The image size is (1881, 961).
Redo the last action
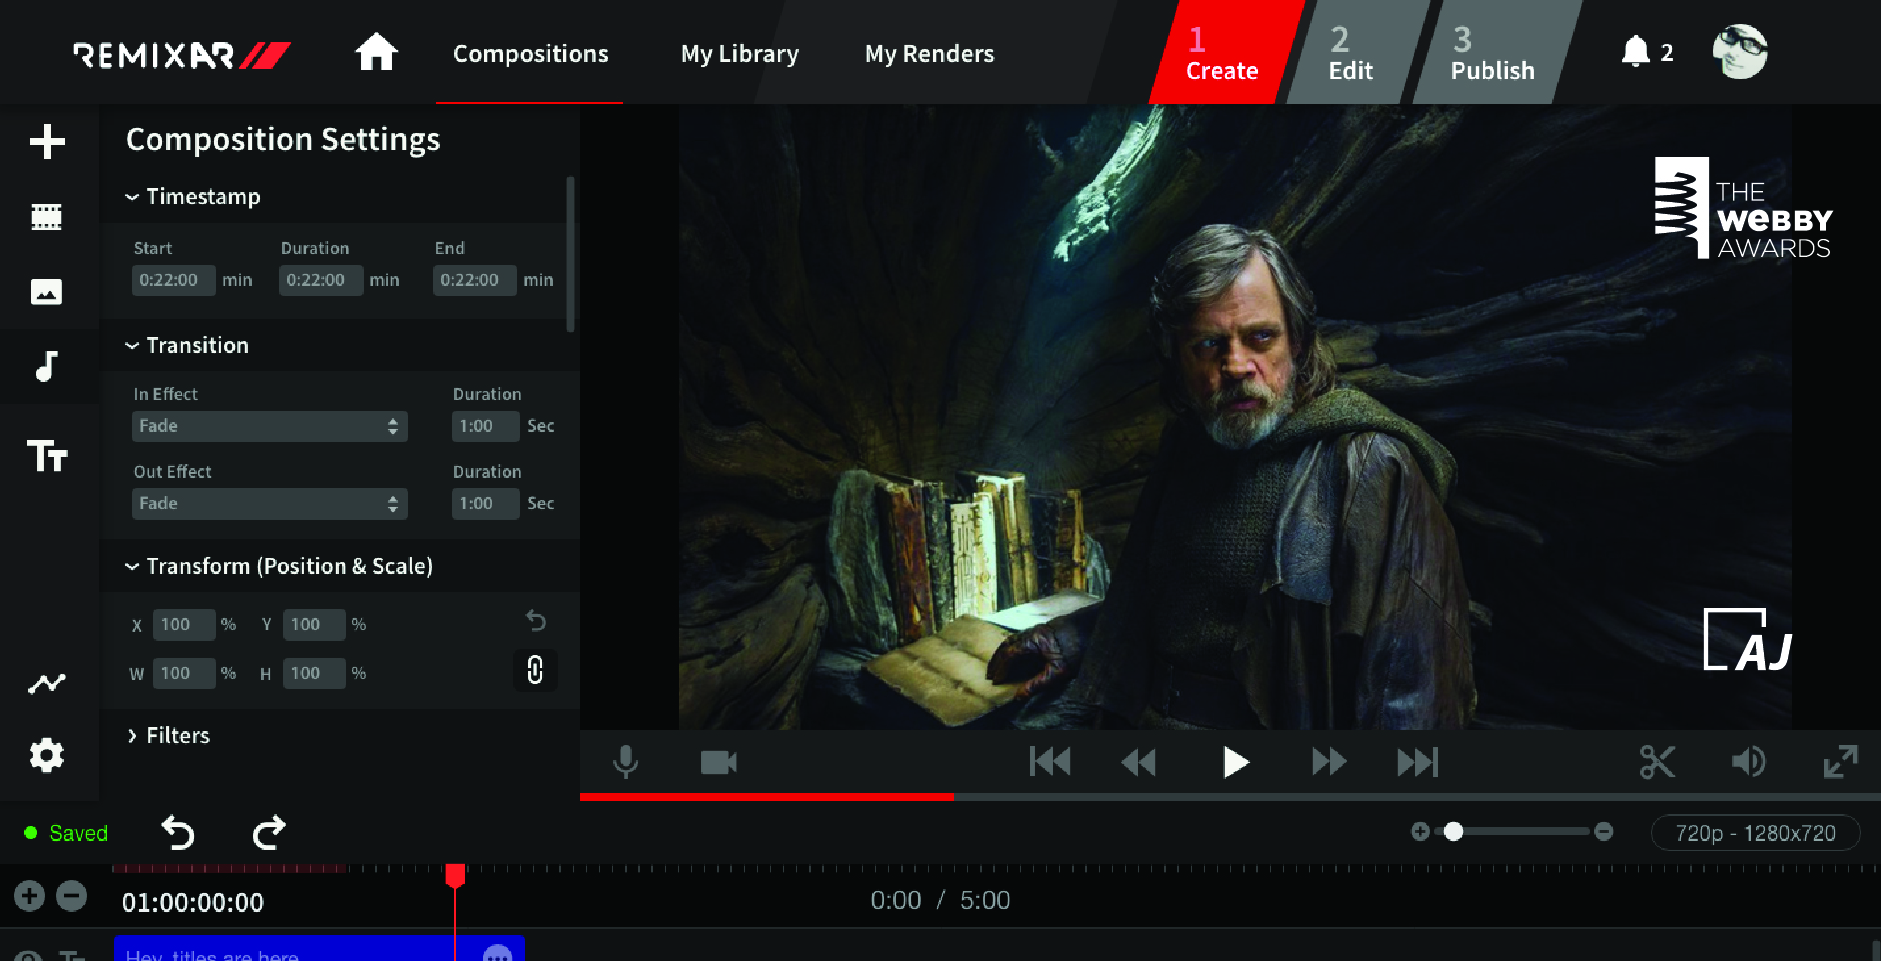point(268,832)
